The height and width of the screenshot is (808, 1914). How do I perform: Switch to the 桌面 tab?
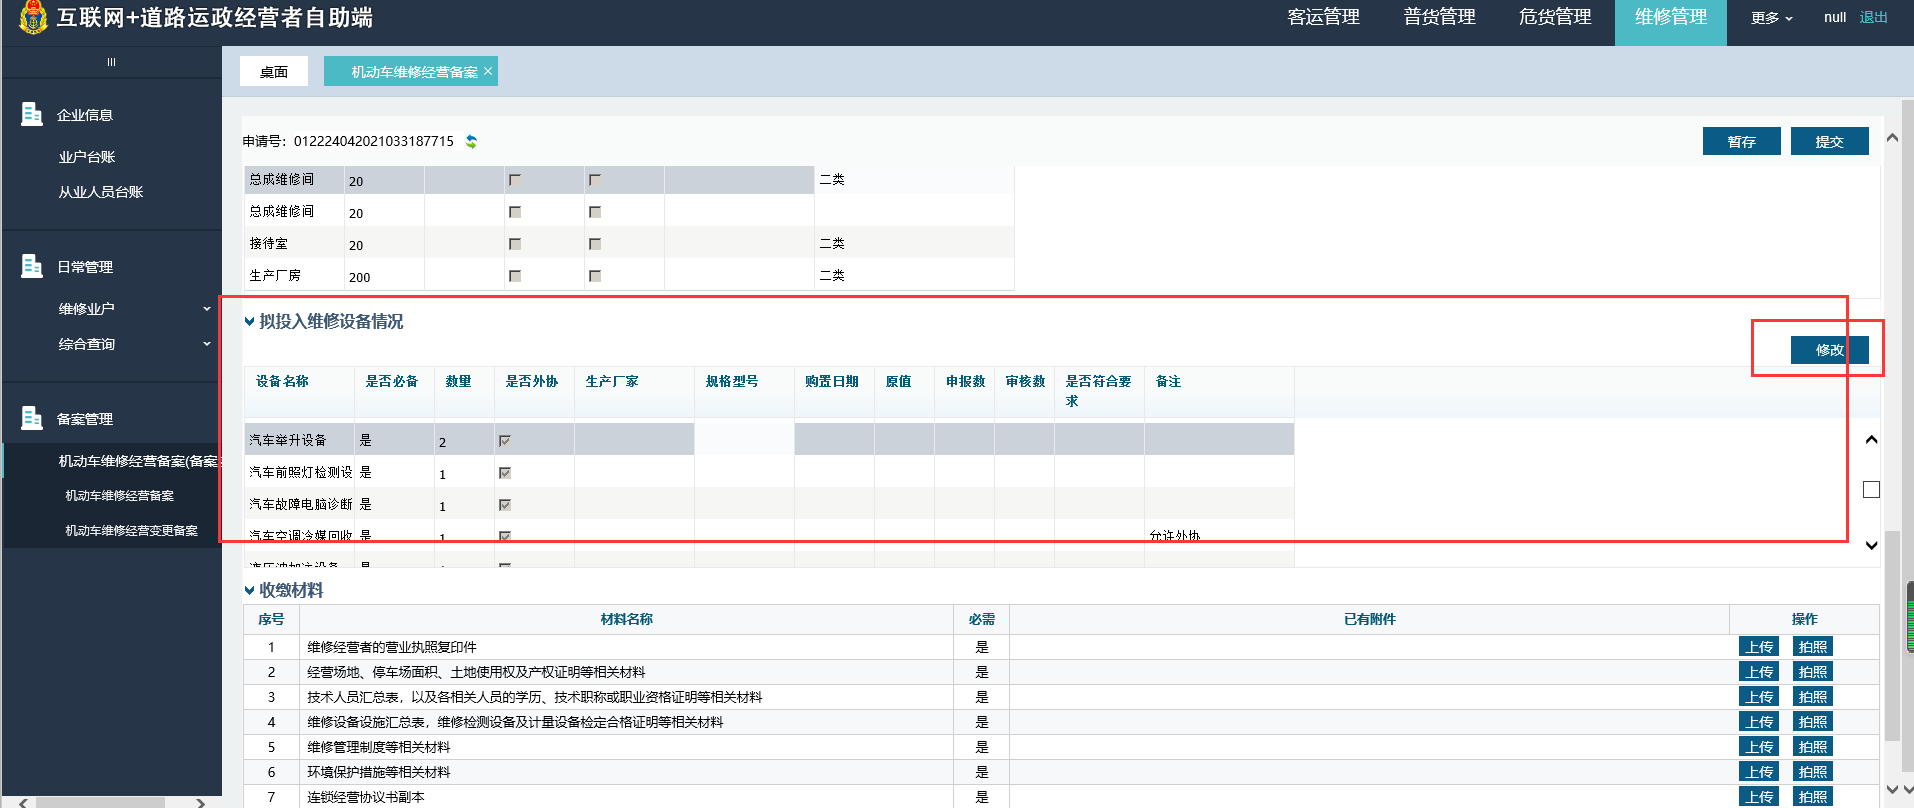(274, 72)
